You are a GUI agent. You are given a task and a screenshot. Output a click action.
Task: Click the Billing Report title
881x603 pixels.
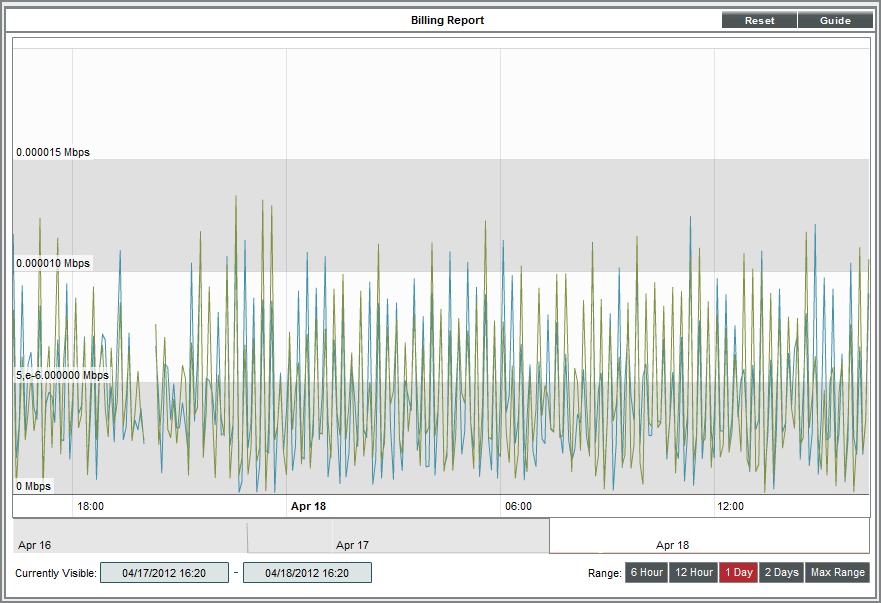point(447,20)
